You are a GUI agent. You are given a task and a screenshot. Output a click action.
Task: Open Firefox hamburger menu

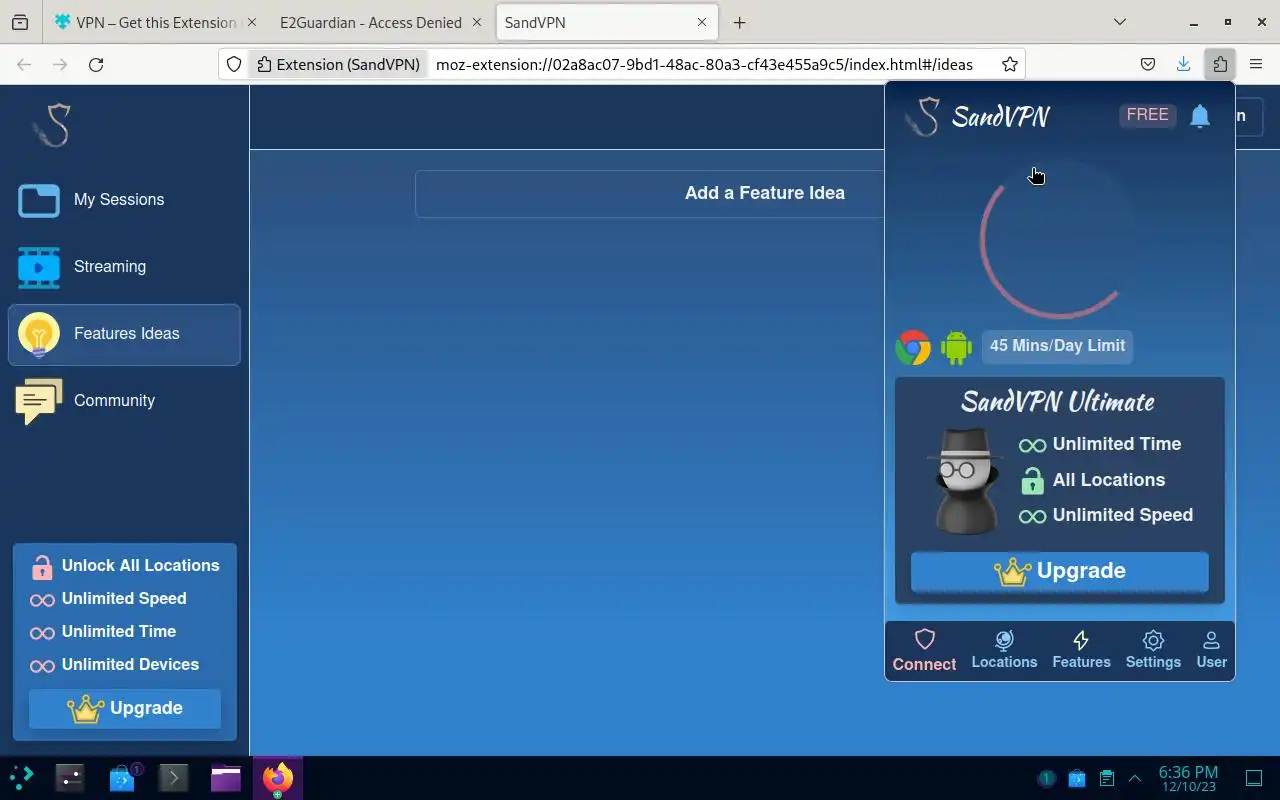[1256, 64]
